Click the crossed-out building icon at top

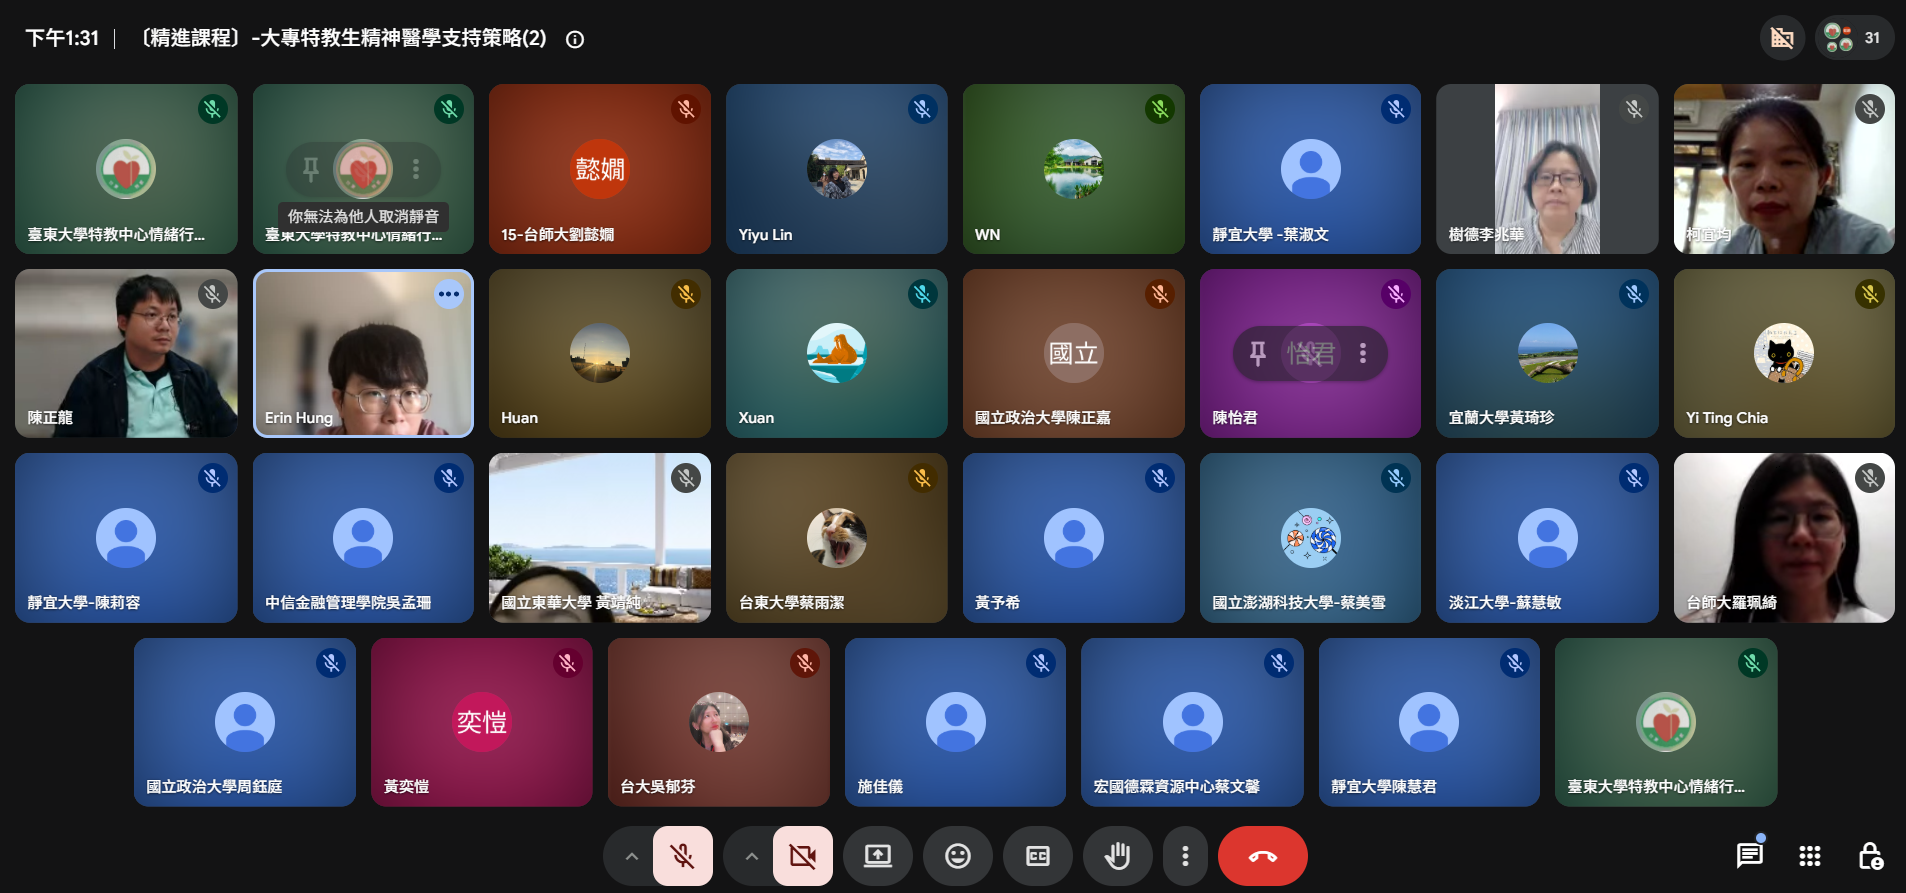[1782, 38]
